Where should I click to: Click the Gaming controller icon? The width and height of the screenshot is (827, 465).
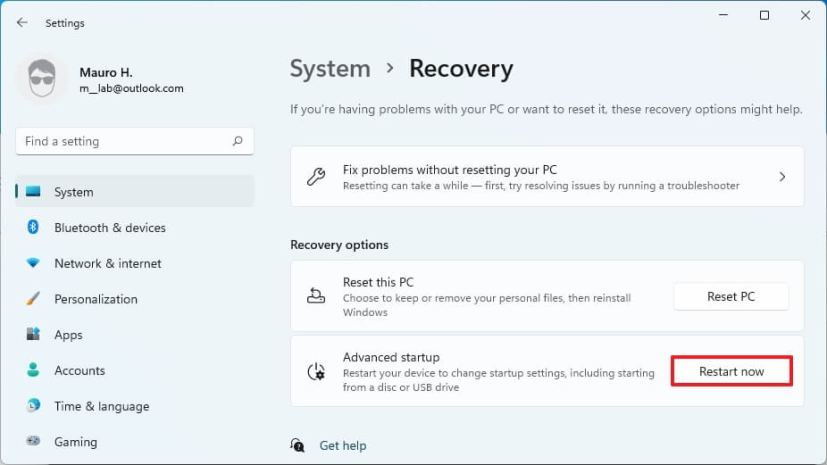33,441
